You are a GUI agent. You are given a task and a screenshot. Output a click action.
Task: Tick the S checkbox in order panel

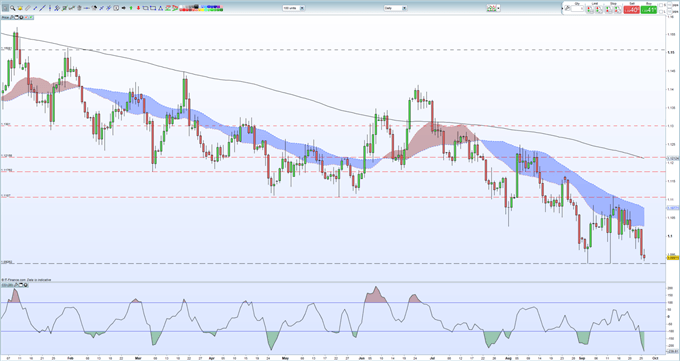(660, 5)
